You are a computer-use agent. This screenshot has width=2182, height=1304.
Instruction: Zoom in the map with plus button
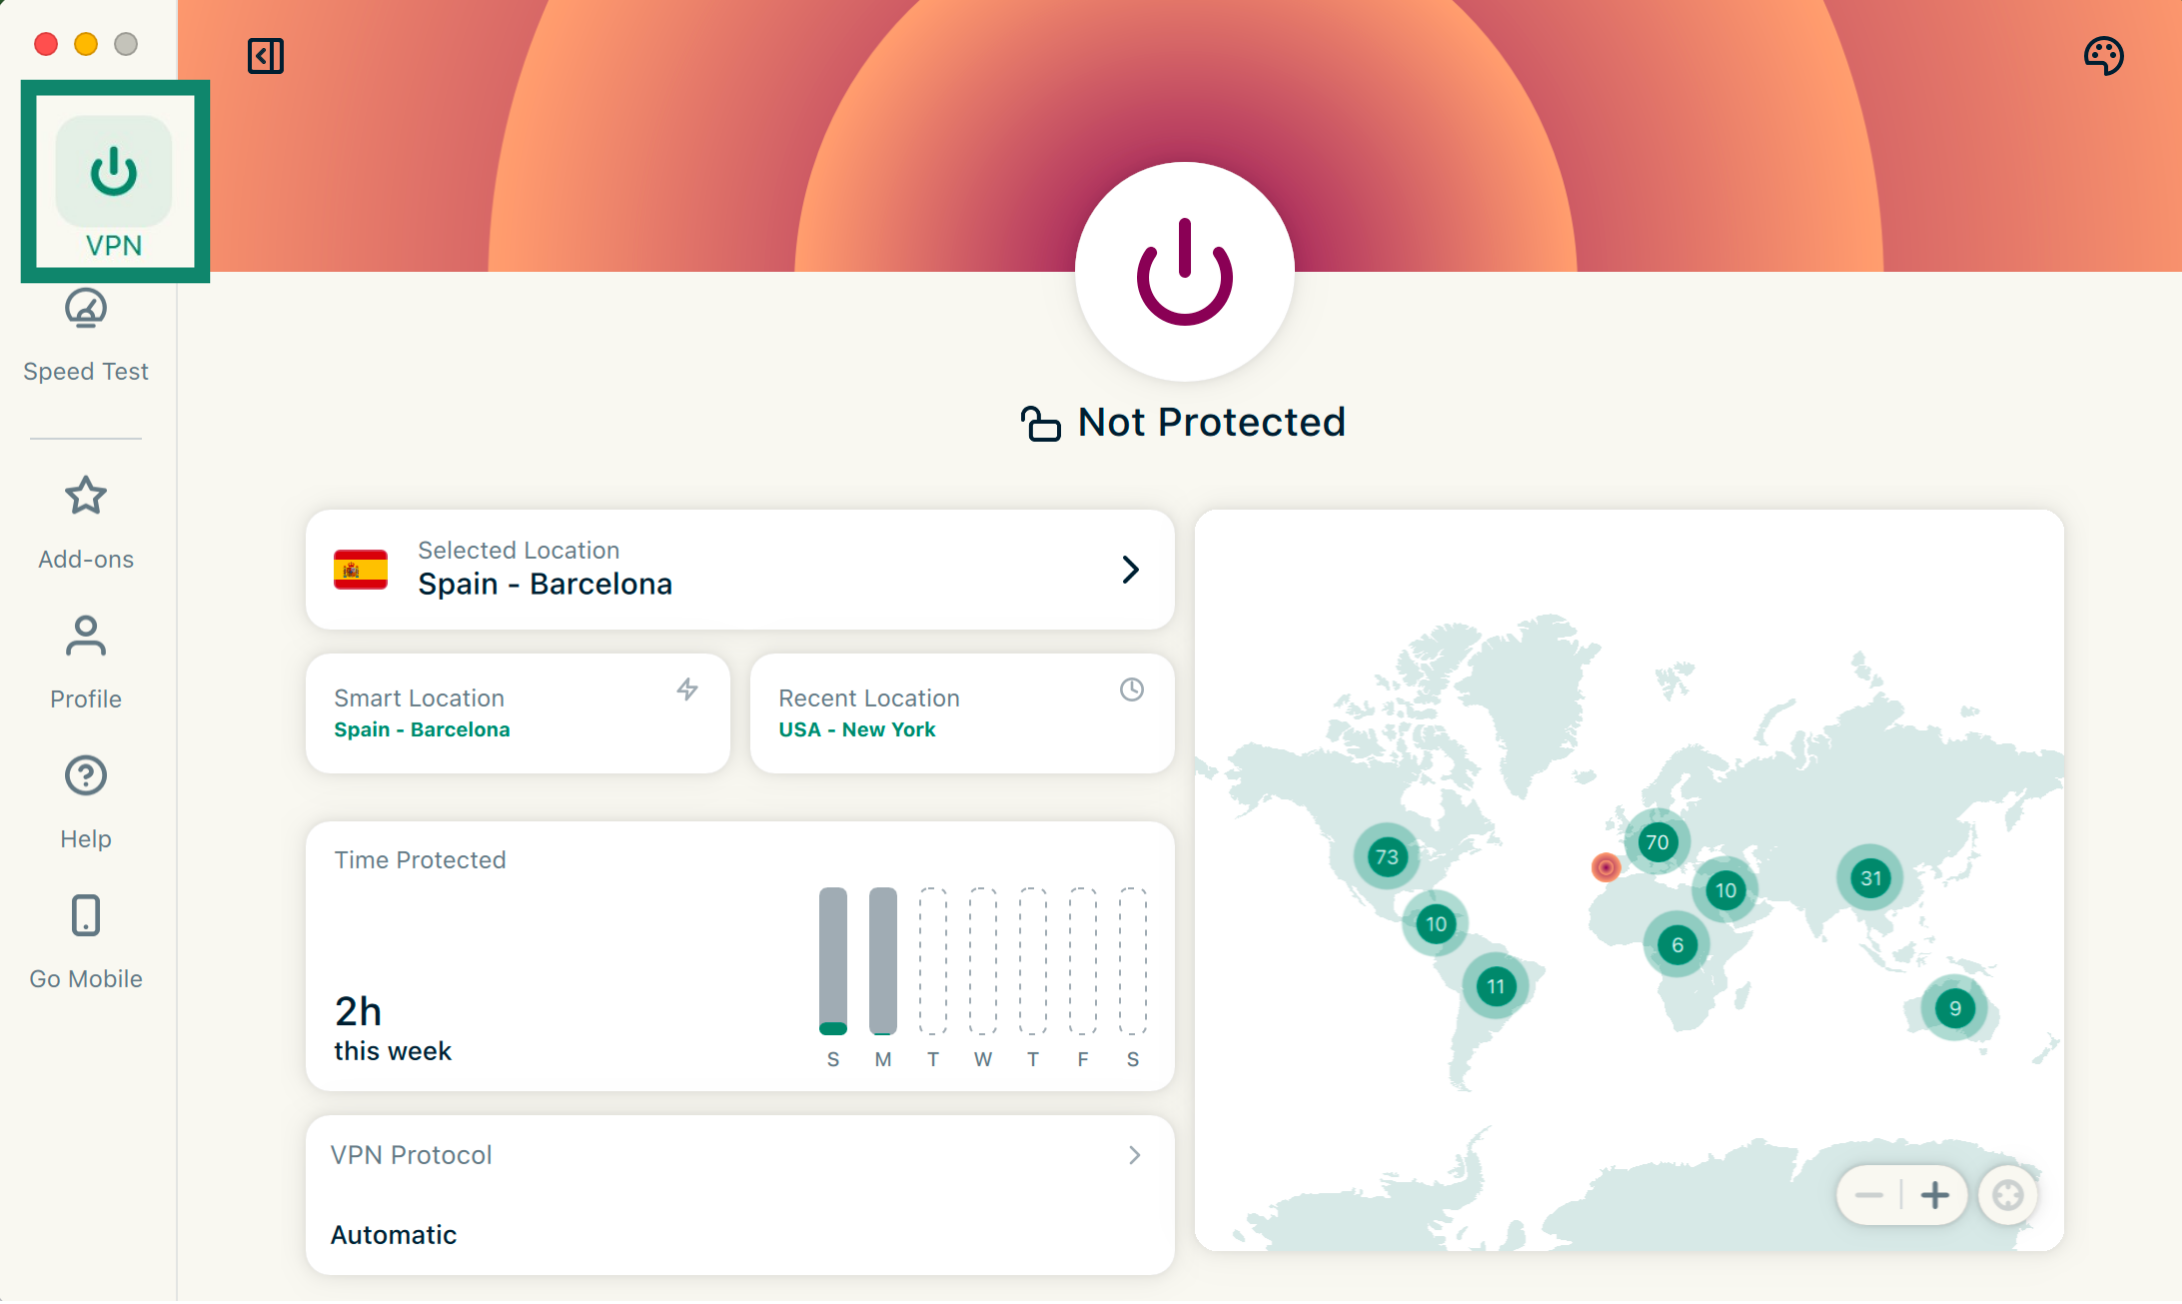[1935, 1195]
